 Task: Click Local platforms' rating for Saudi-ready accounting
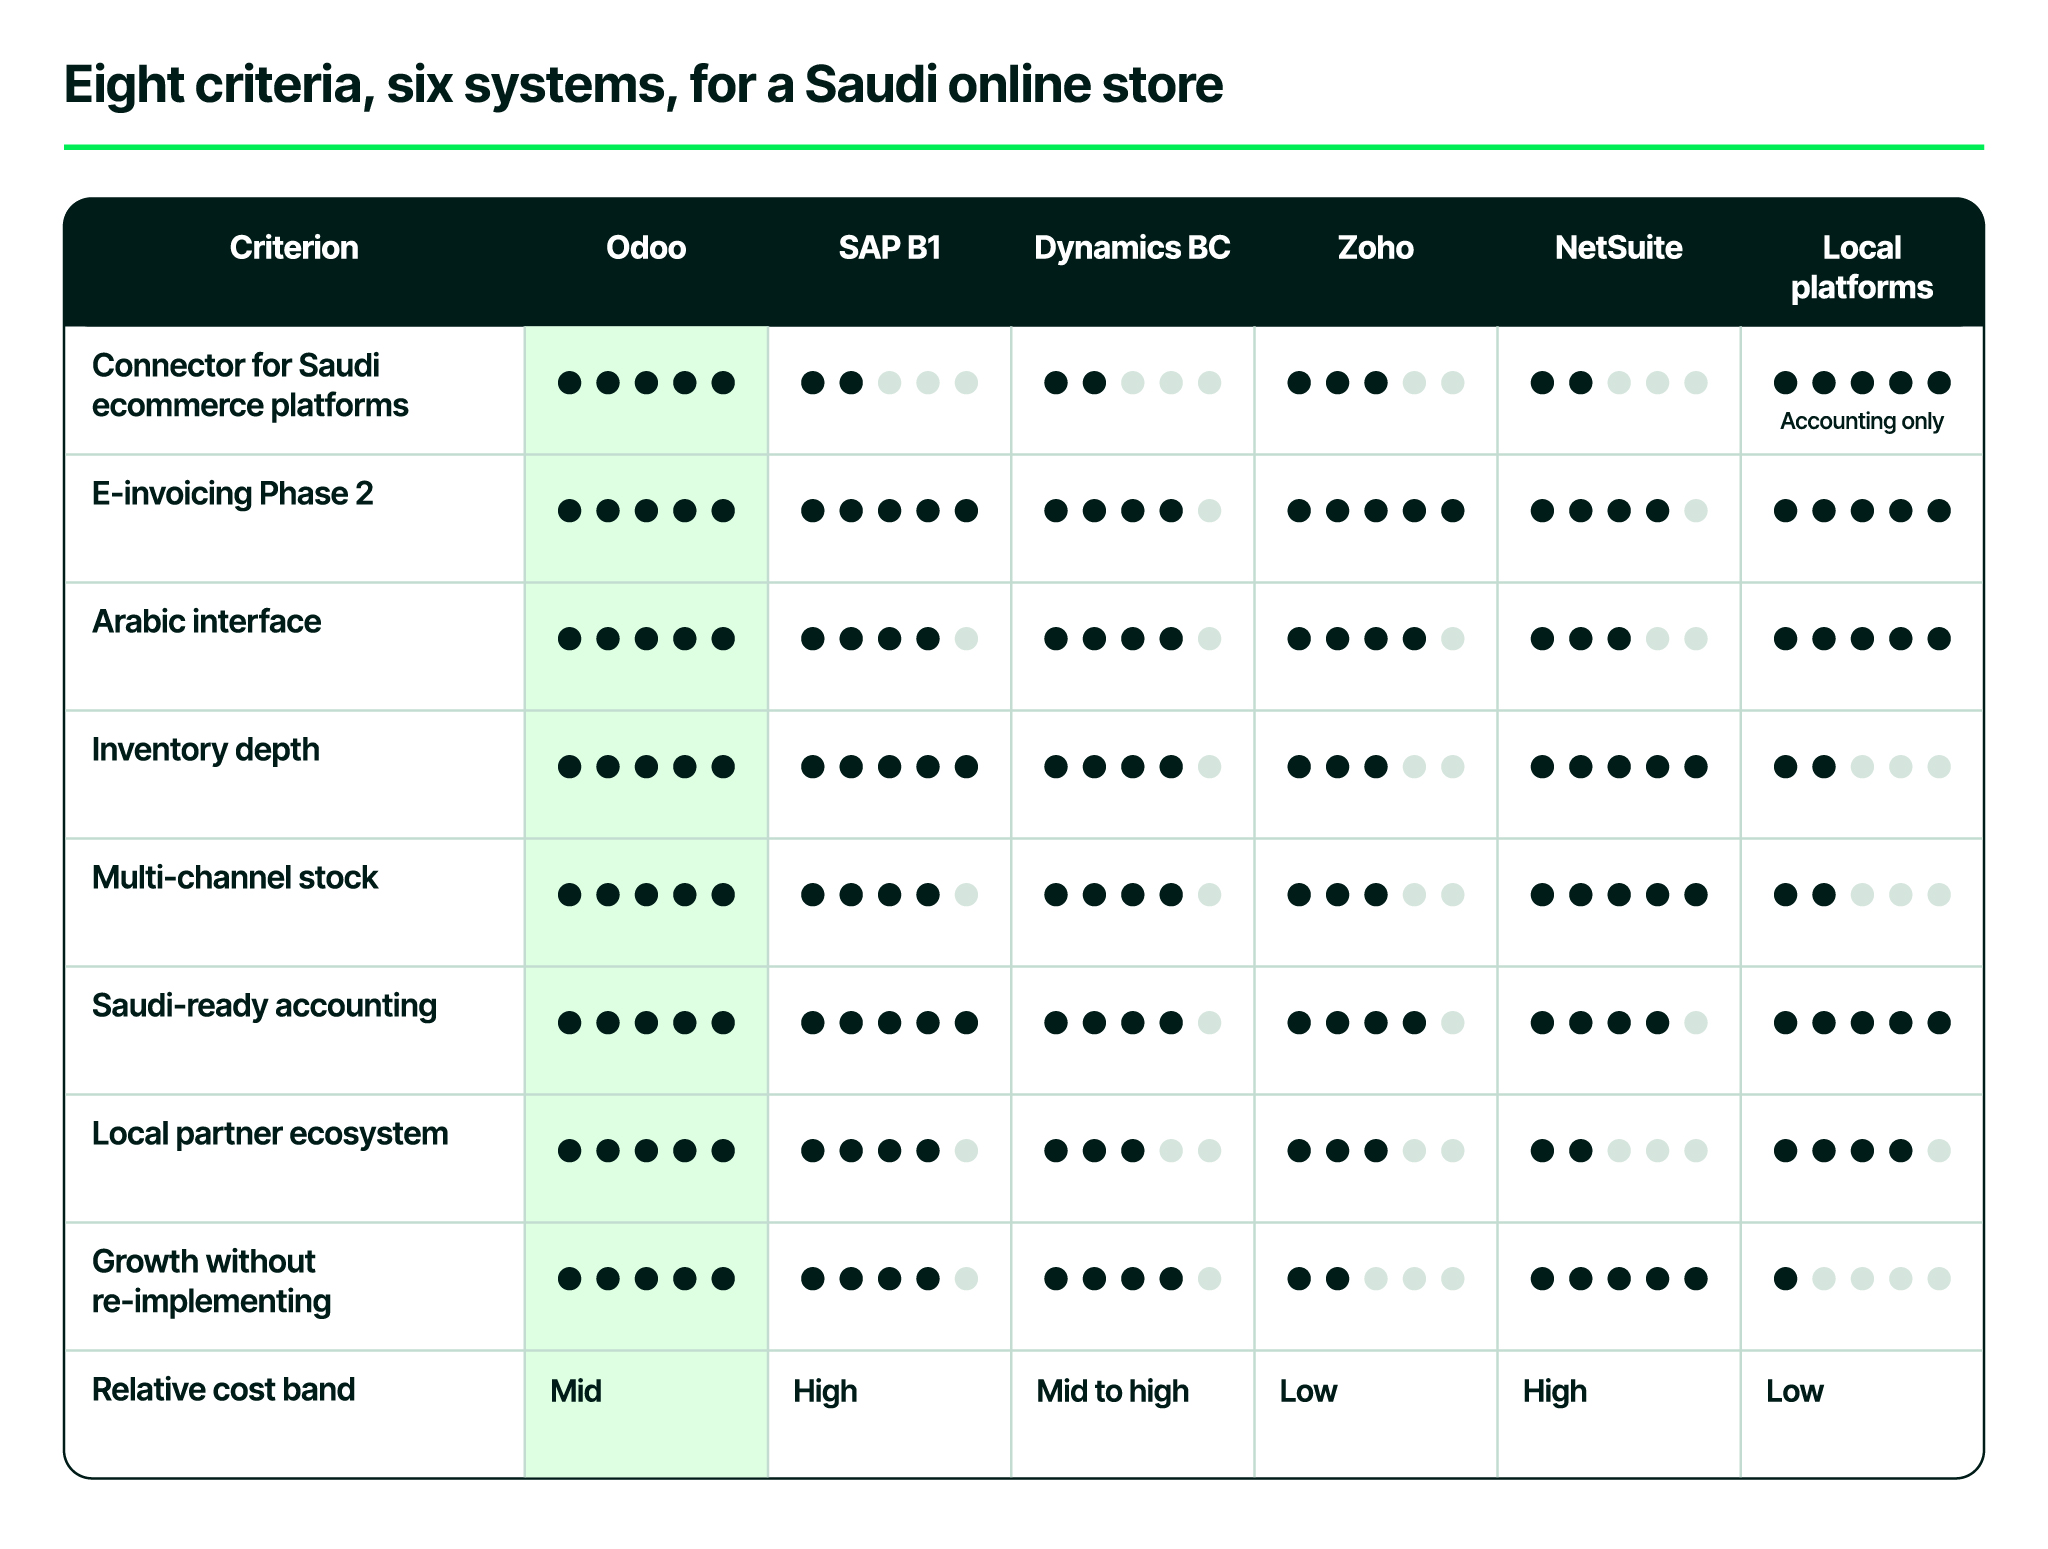[x=1862, y=1023]
